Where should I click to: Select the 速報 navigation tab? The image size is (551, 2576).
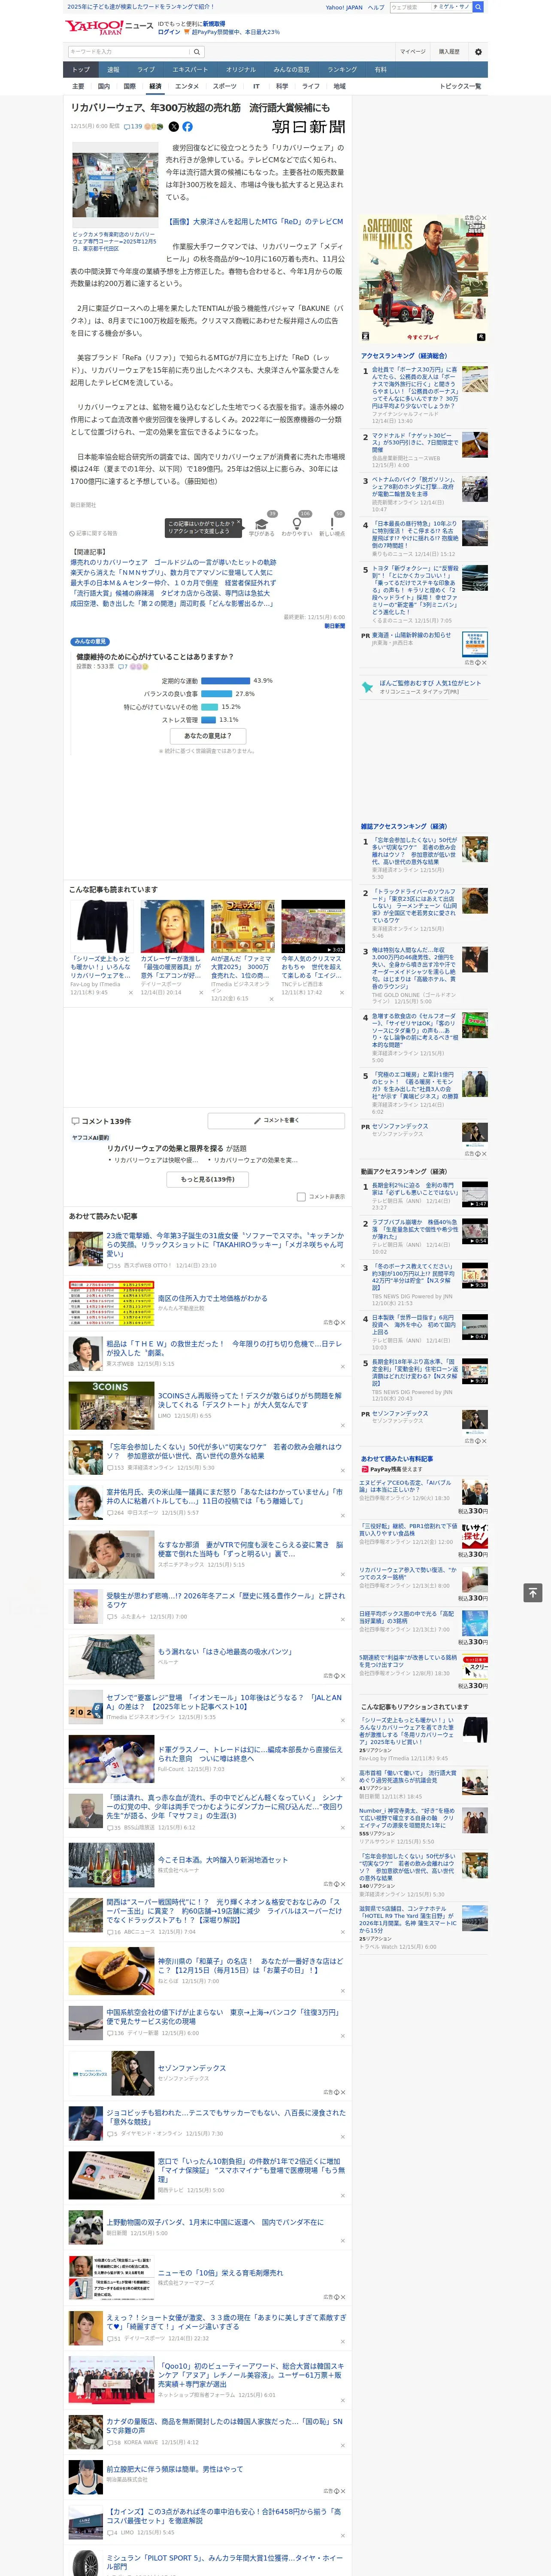113,70
